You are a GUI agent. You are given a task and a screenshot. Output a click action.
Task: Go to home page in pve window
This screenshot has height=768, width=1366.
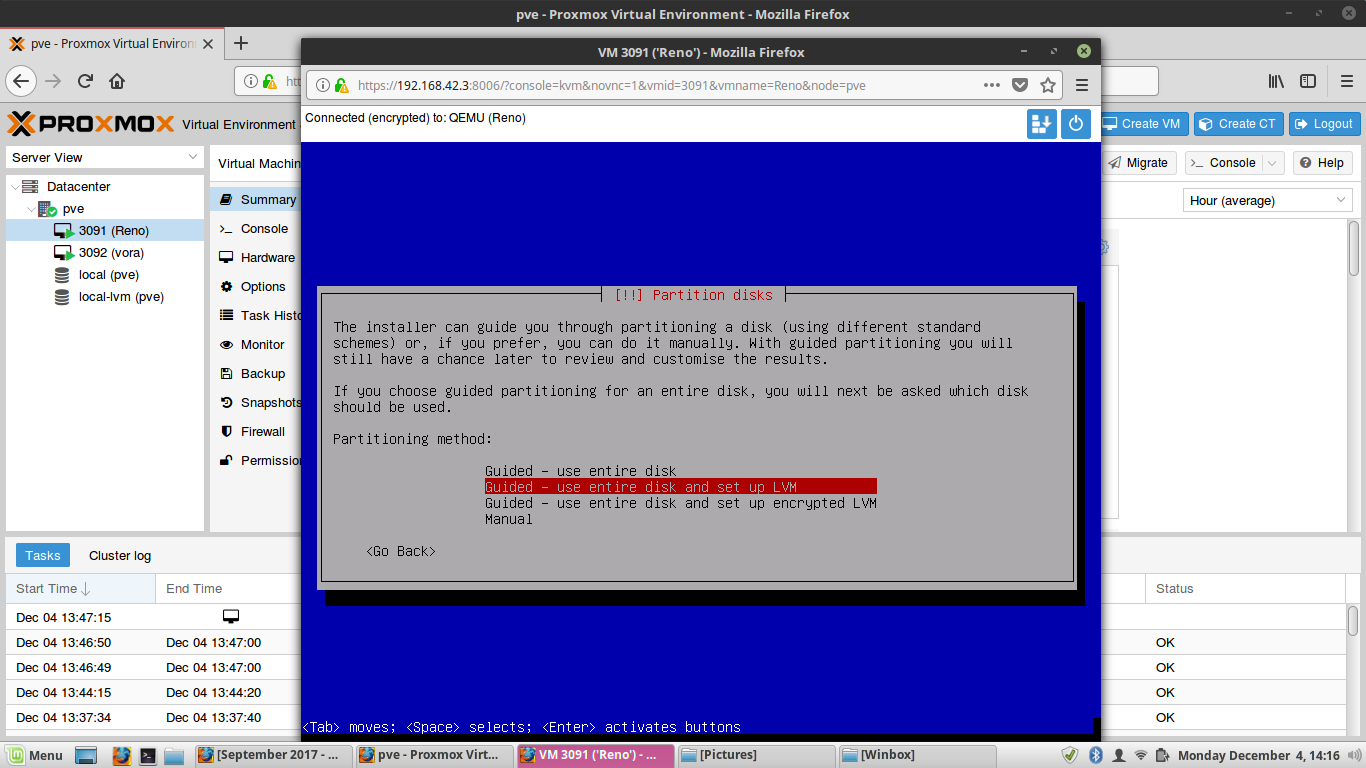(117, 81)
